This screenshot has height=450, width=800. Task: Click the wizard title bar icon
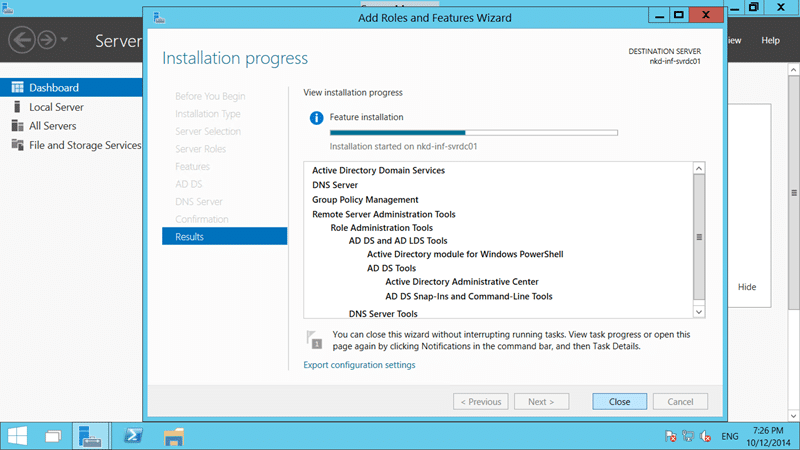pos(159,18)
